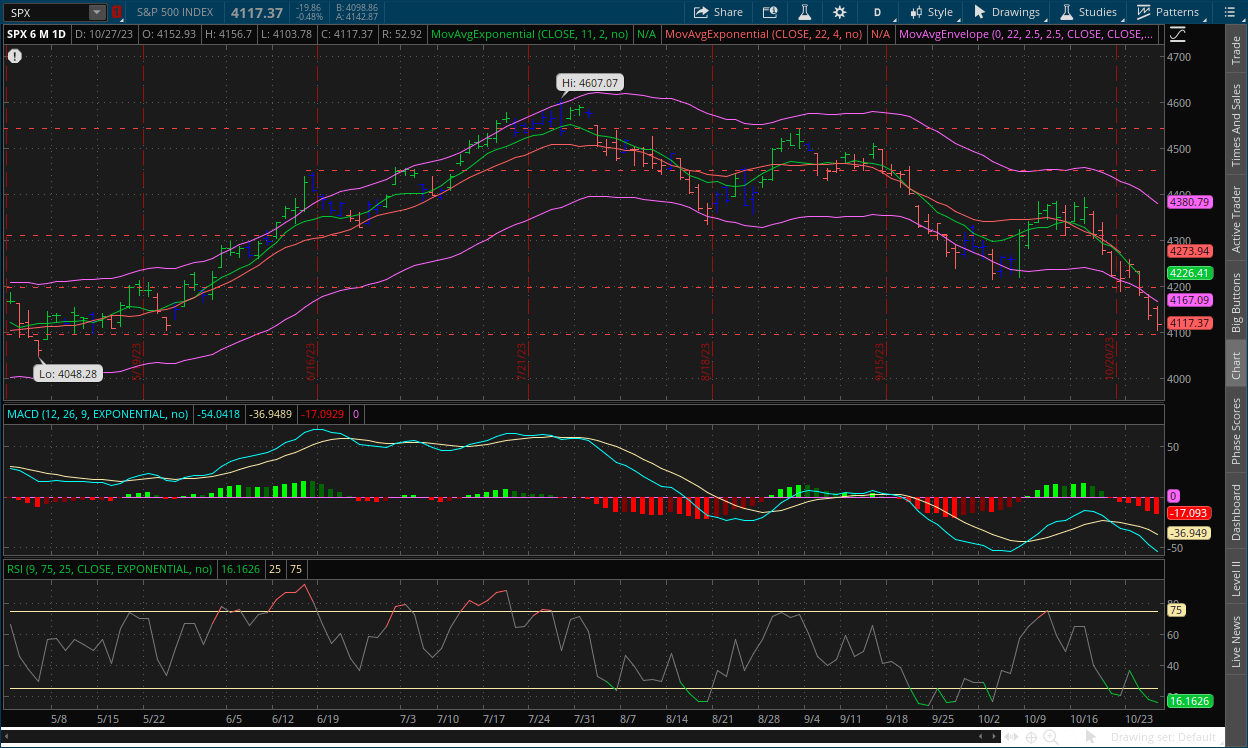Open the Big Buttons side tab
Screen dimensions: 1248x748
1236,302
